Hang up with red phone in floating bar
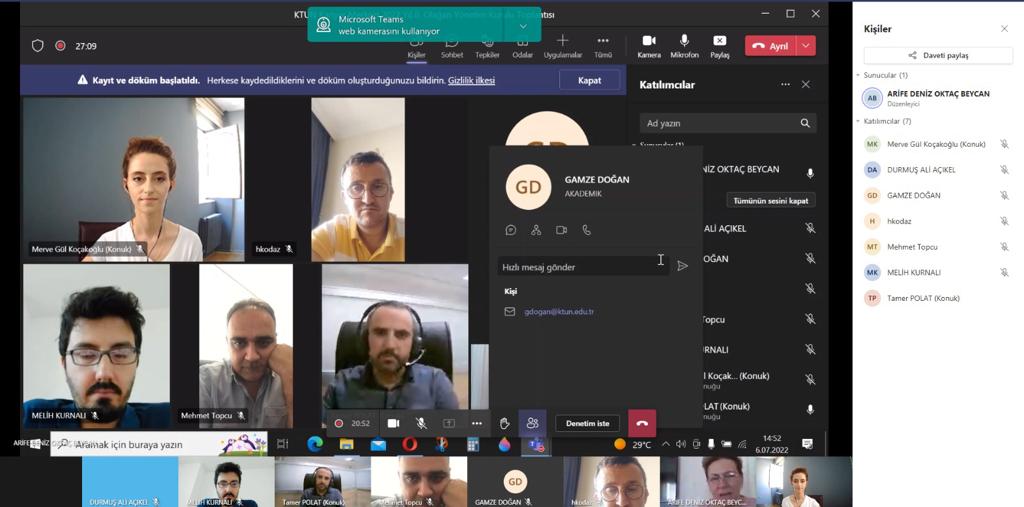1024x507 pixels. 642,423
